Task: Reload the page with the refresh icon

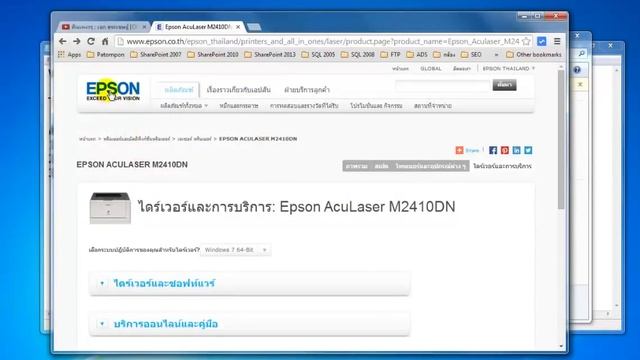Action: (91, 41)
